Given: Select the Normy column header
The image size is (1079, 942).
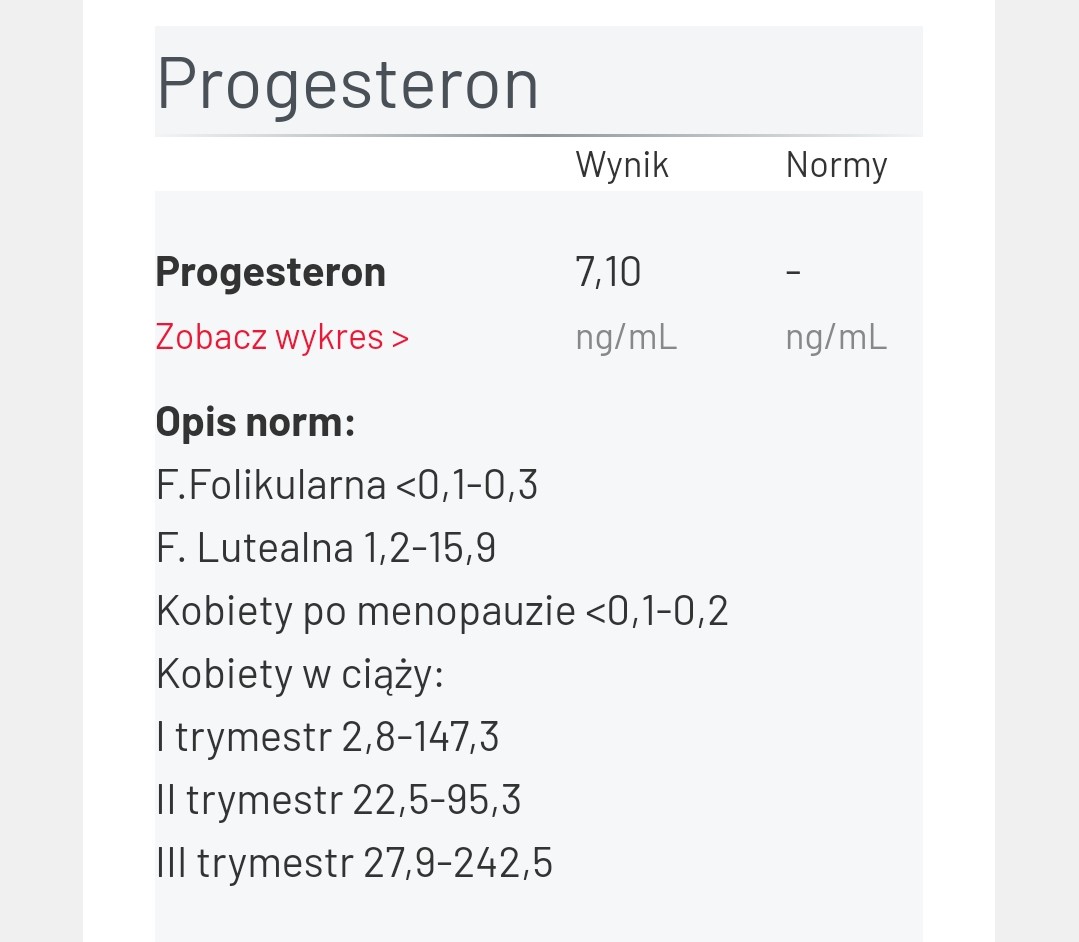Looking at the screenshot, I should coord(836,165).
